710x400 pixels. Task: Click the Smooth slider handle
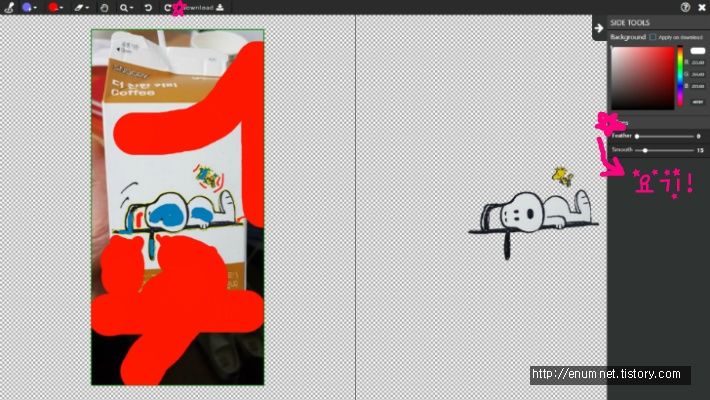point(645,150)
